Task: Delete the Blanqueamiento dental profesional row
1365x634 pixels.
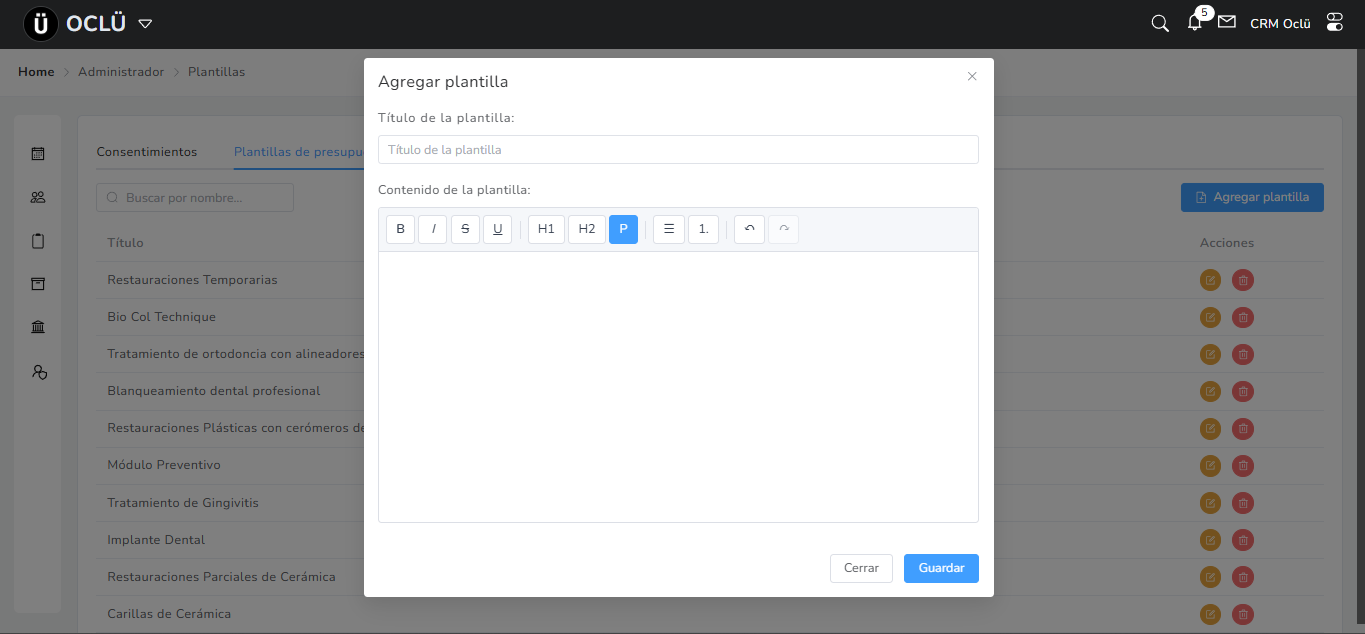Action: coord(1243,391)
